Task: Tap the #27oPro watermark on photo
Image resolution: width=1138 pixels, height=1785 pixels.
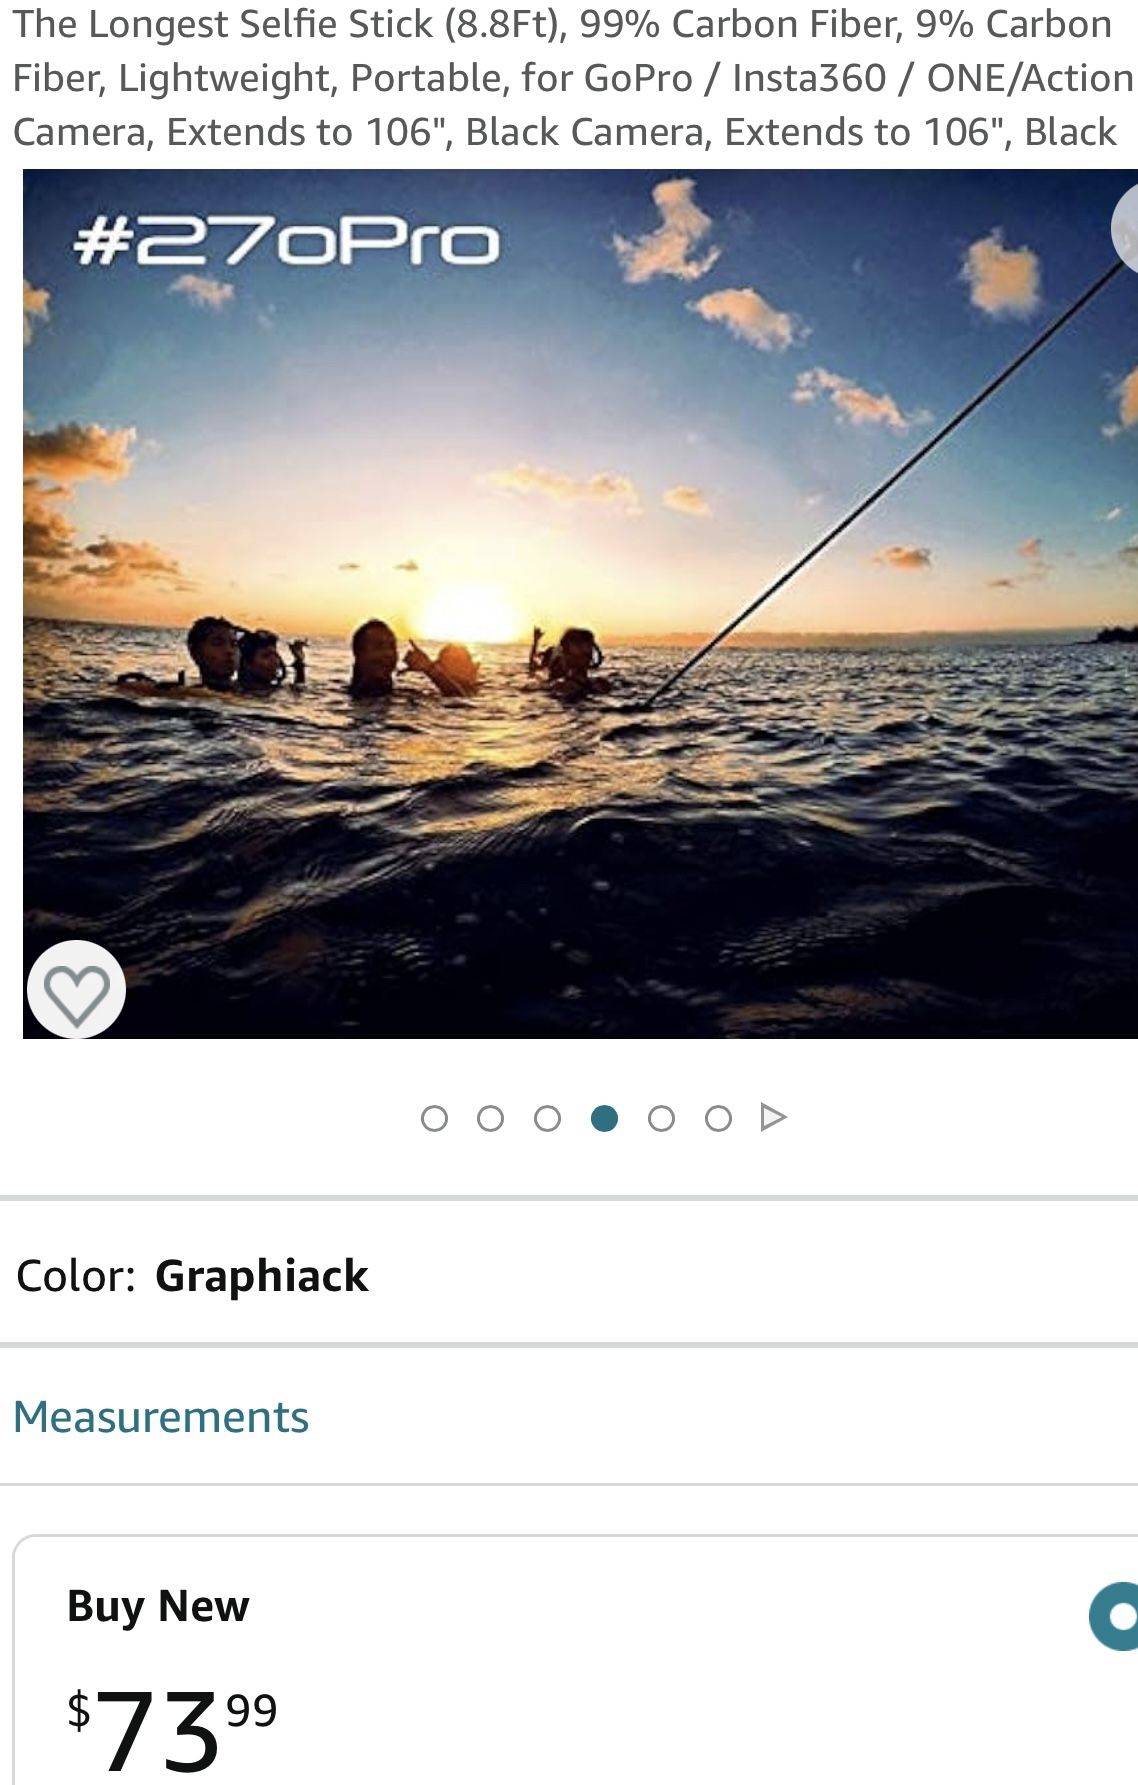Action: tap(286, 244)
